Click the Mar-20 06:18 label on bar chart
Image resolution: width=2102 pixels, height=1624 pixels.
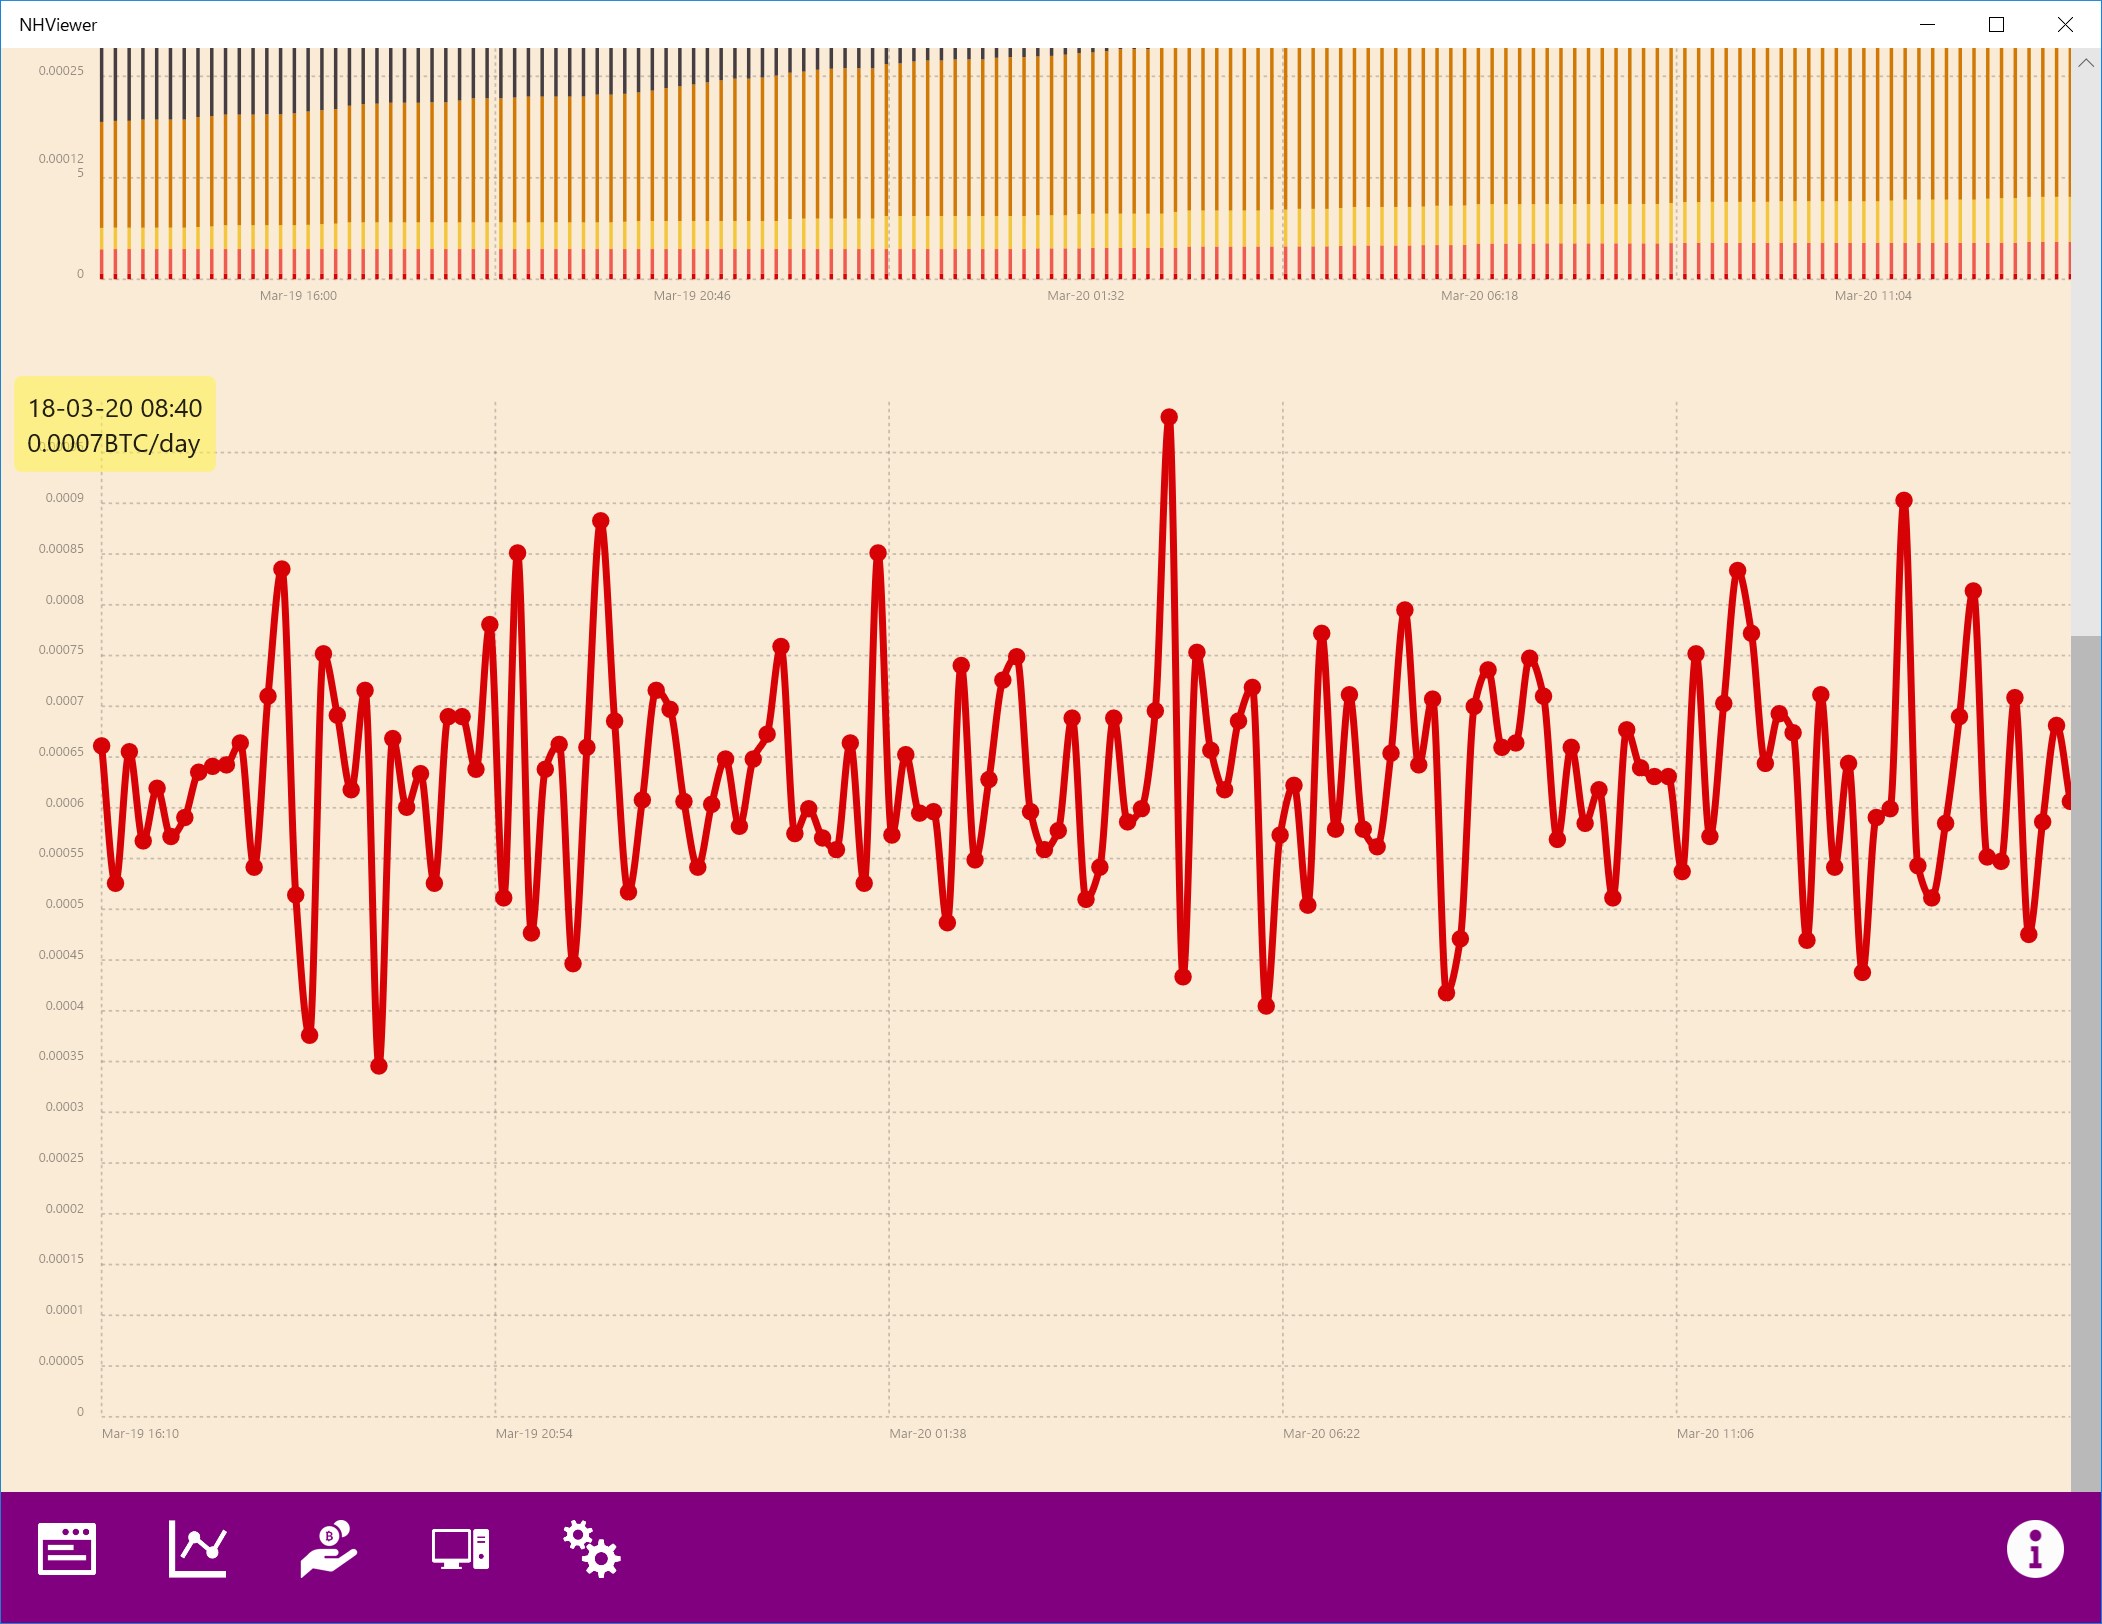tap(1479, 296)
